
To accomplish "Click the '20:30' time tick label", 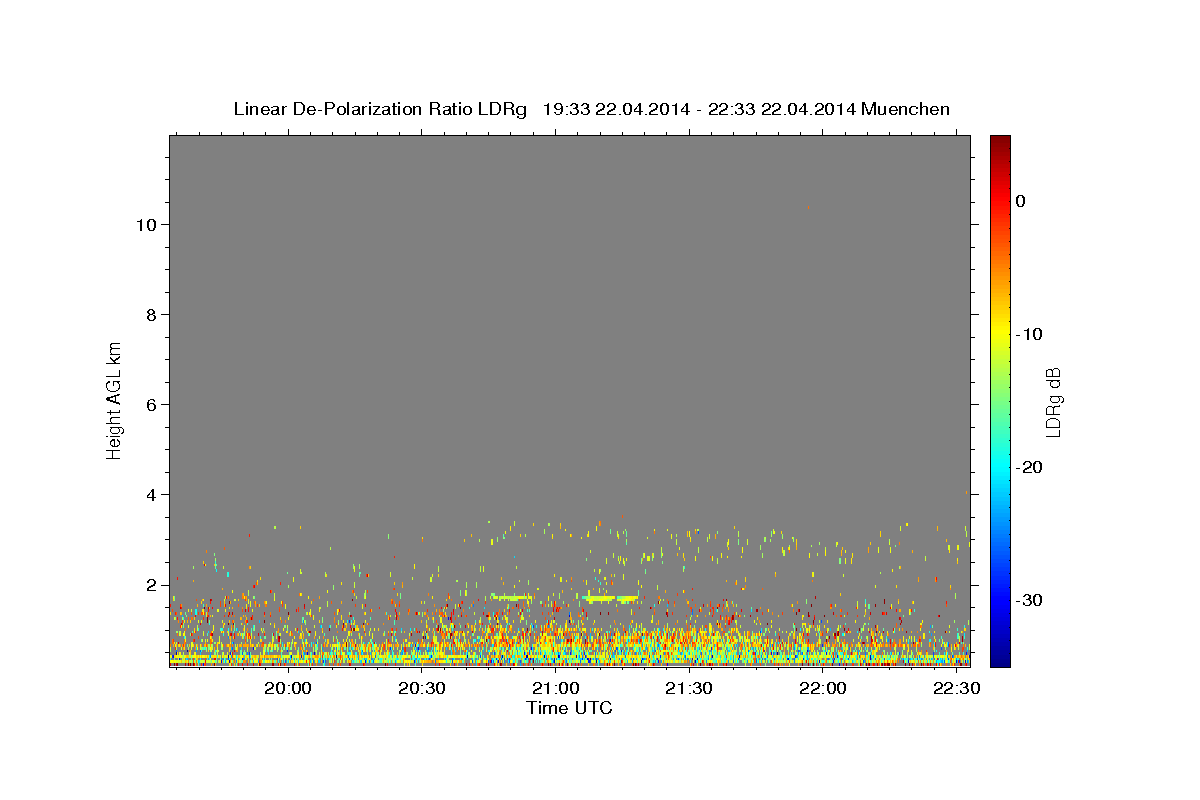I will pos(422,689).
